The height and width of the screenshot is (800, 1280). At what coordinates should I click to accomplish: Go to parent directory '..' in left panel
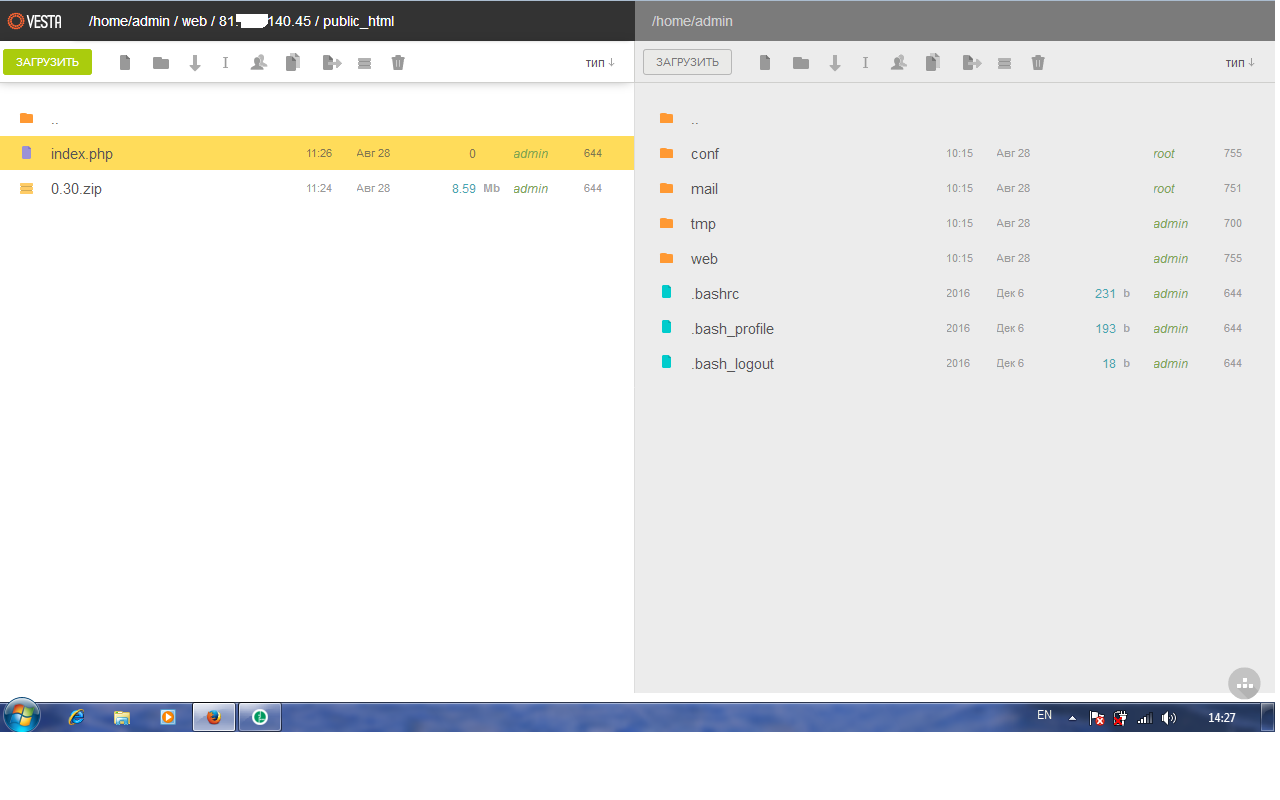(55, 119)
